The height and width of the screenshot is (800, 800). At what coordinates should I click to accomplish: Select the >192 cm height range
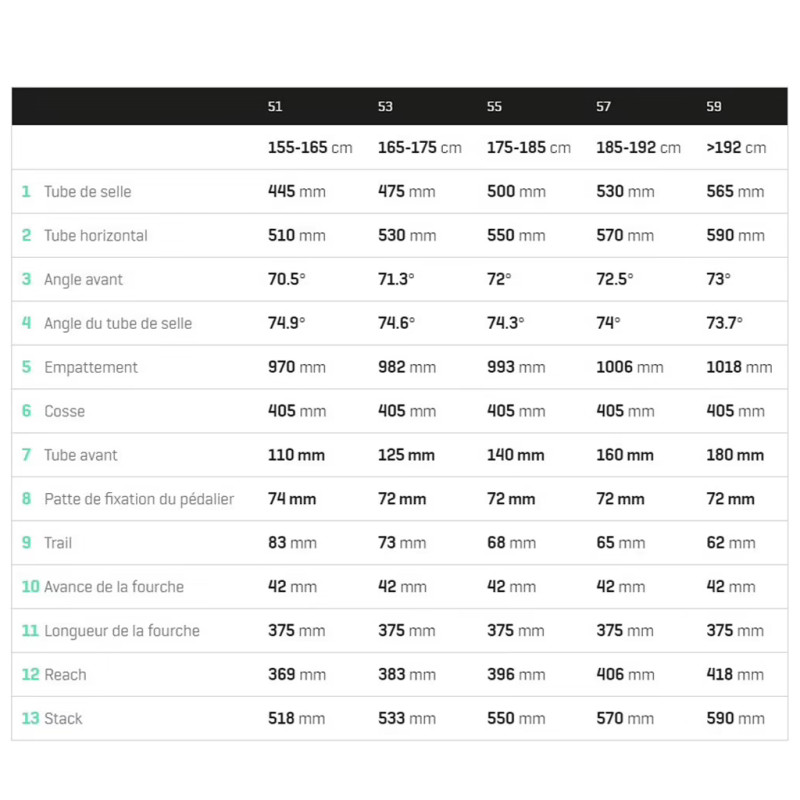(x=736, y=148)
